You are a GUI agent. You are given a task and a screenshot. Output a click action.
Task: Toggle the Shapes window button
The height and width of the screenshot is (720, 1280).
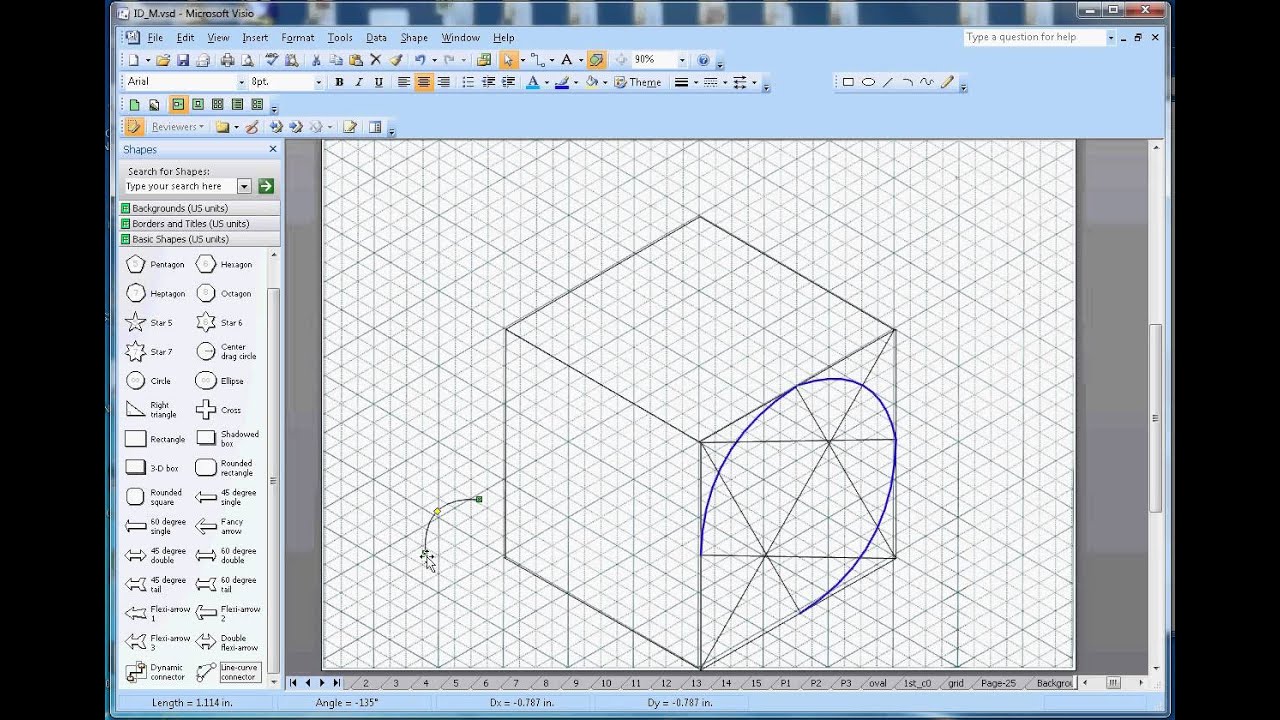click(483, 60)
